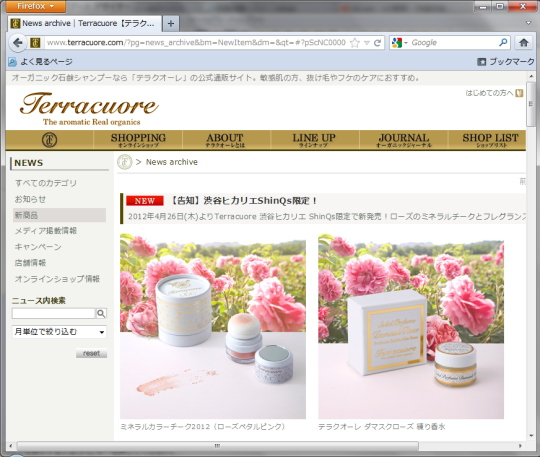Click the ミネラルカラーチーク2012 caption

click(x=203, y=427)
